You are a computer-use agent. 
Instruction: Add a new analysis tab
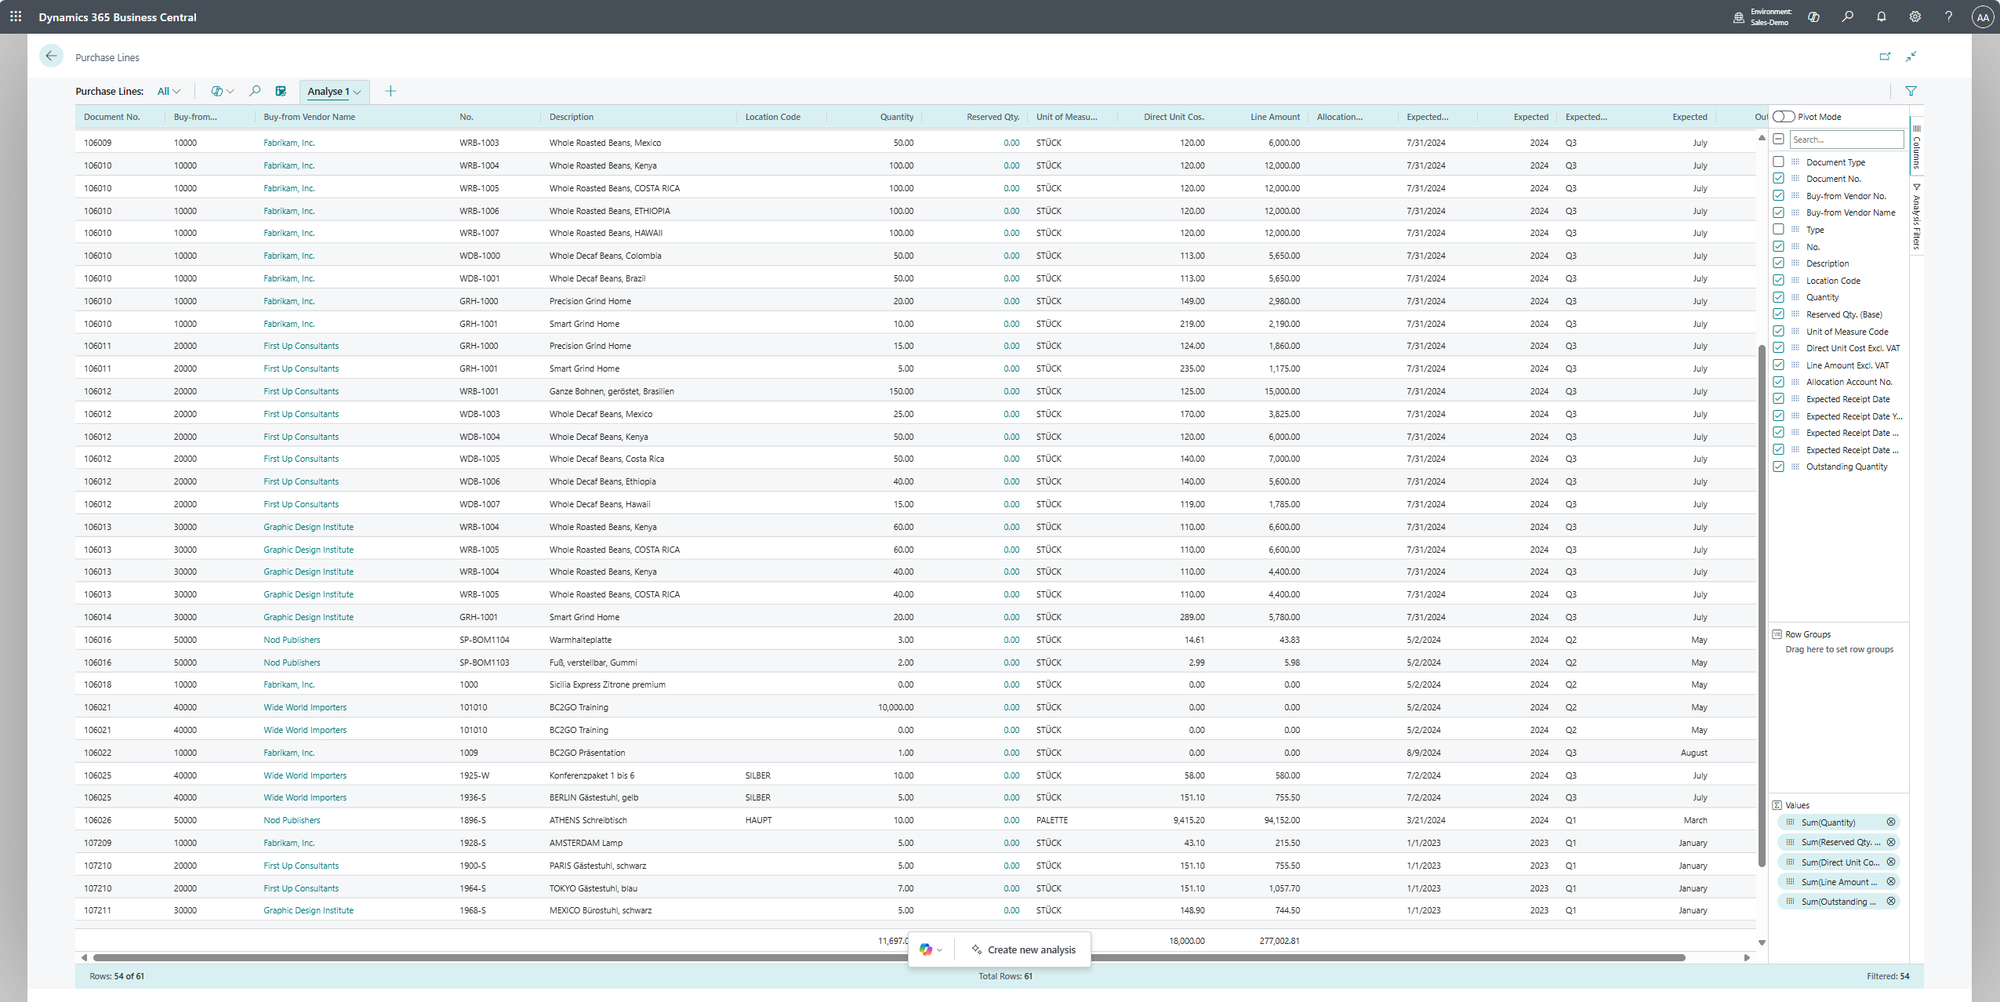click(390, 91)
